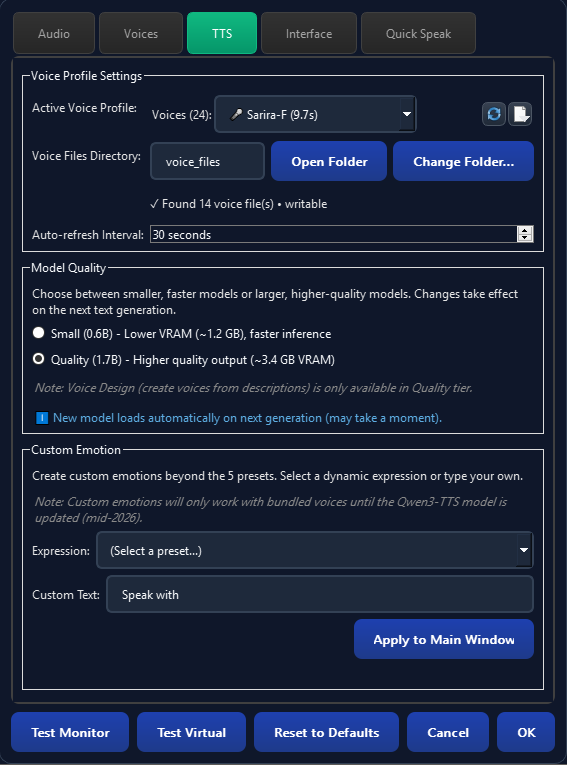Click the Custom Text input field

(x=320, y=594)
